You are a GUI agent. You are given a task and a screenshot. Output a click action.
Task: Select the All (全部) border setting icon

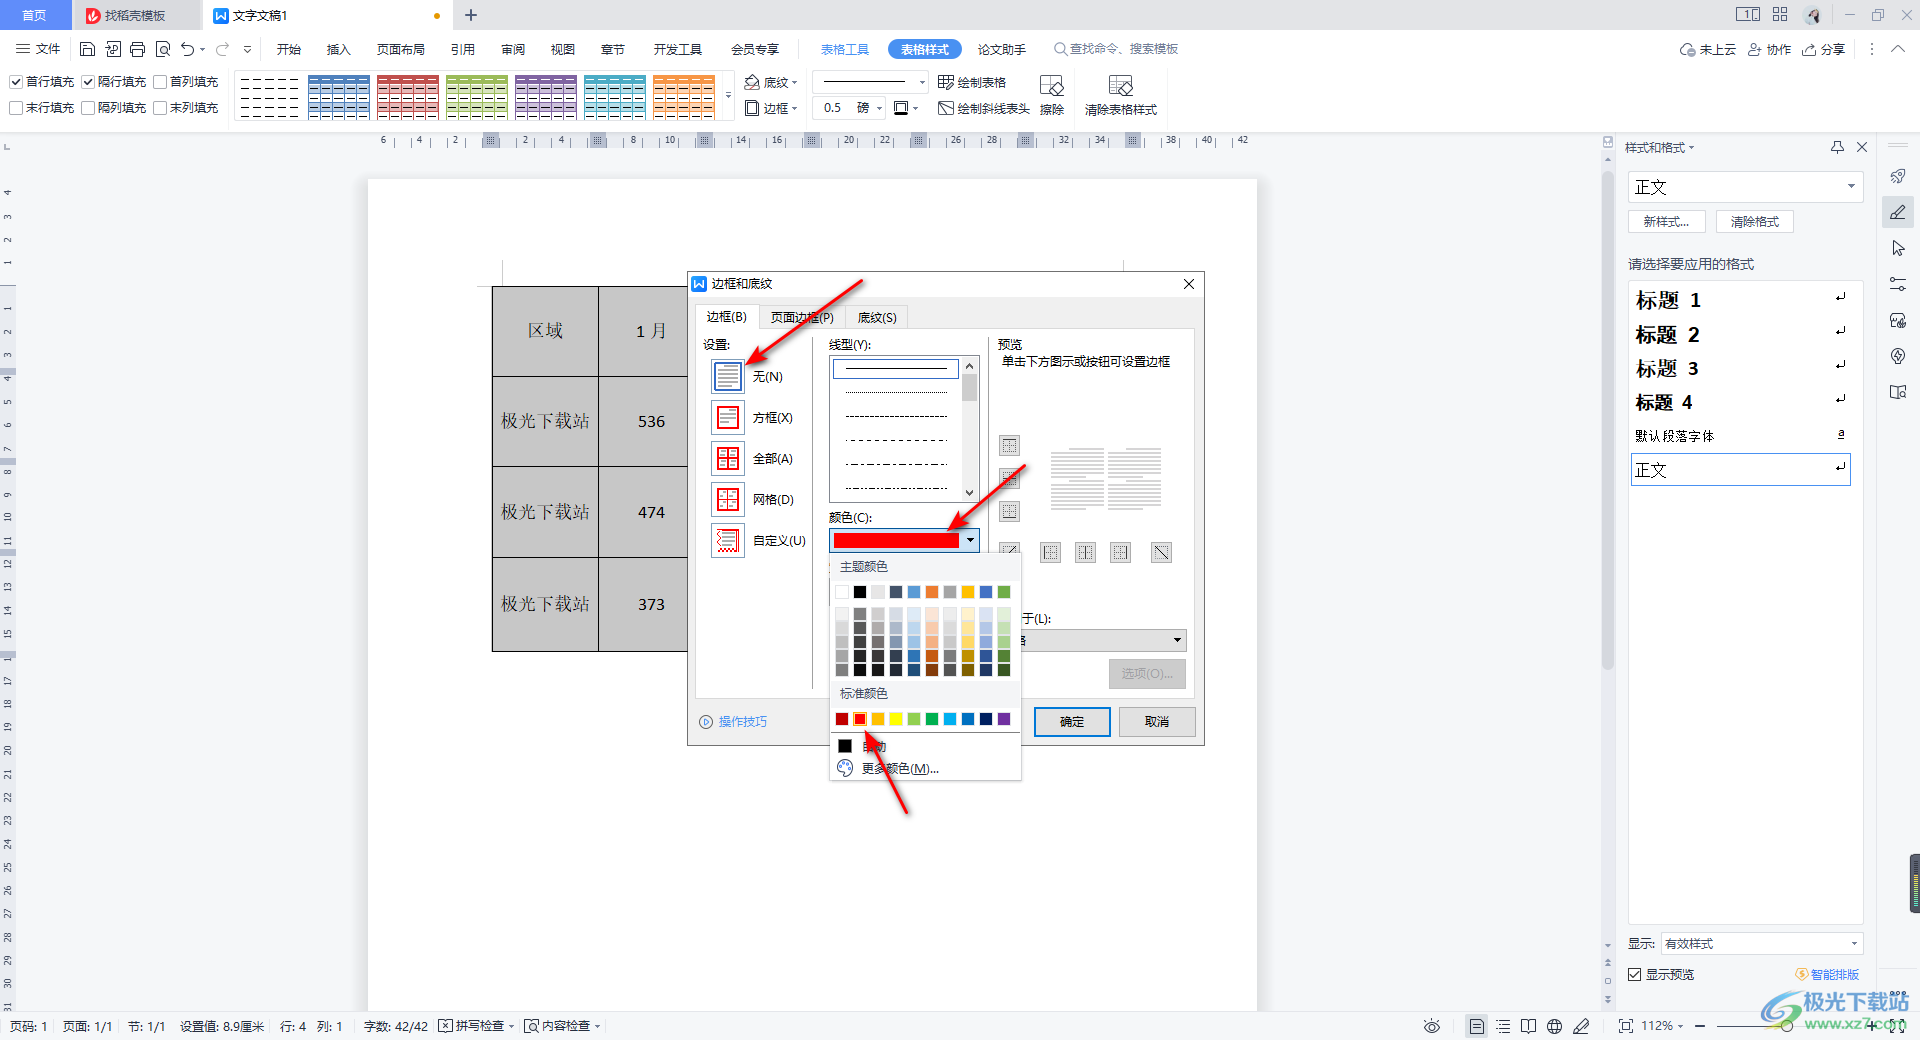click(x=728, y=458)
